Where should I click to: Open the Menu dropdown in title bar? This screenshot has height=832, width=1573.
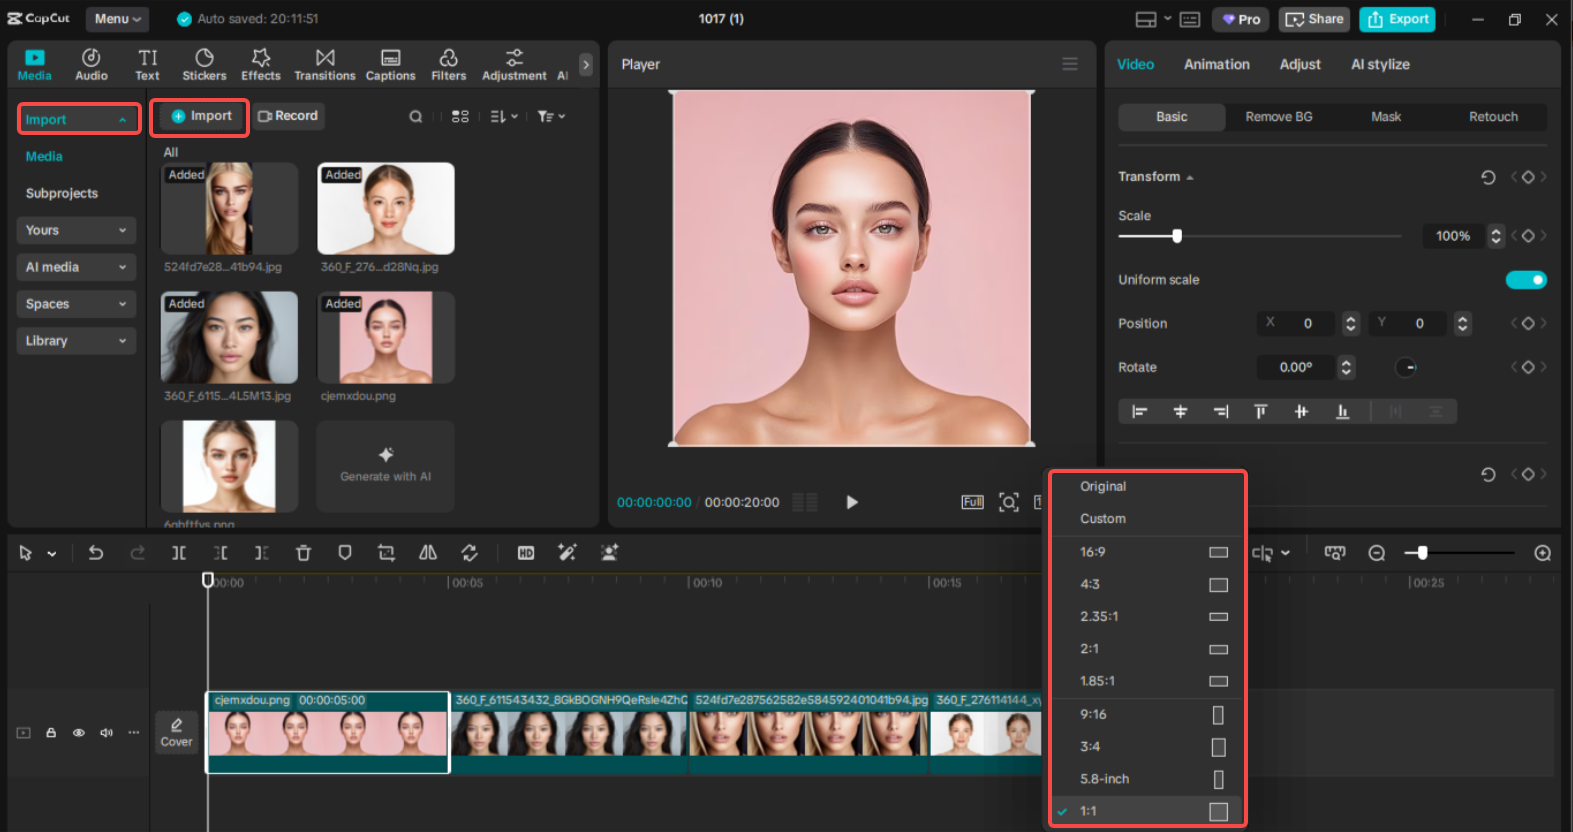coord(117,19)
